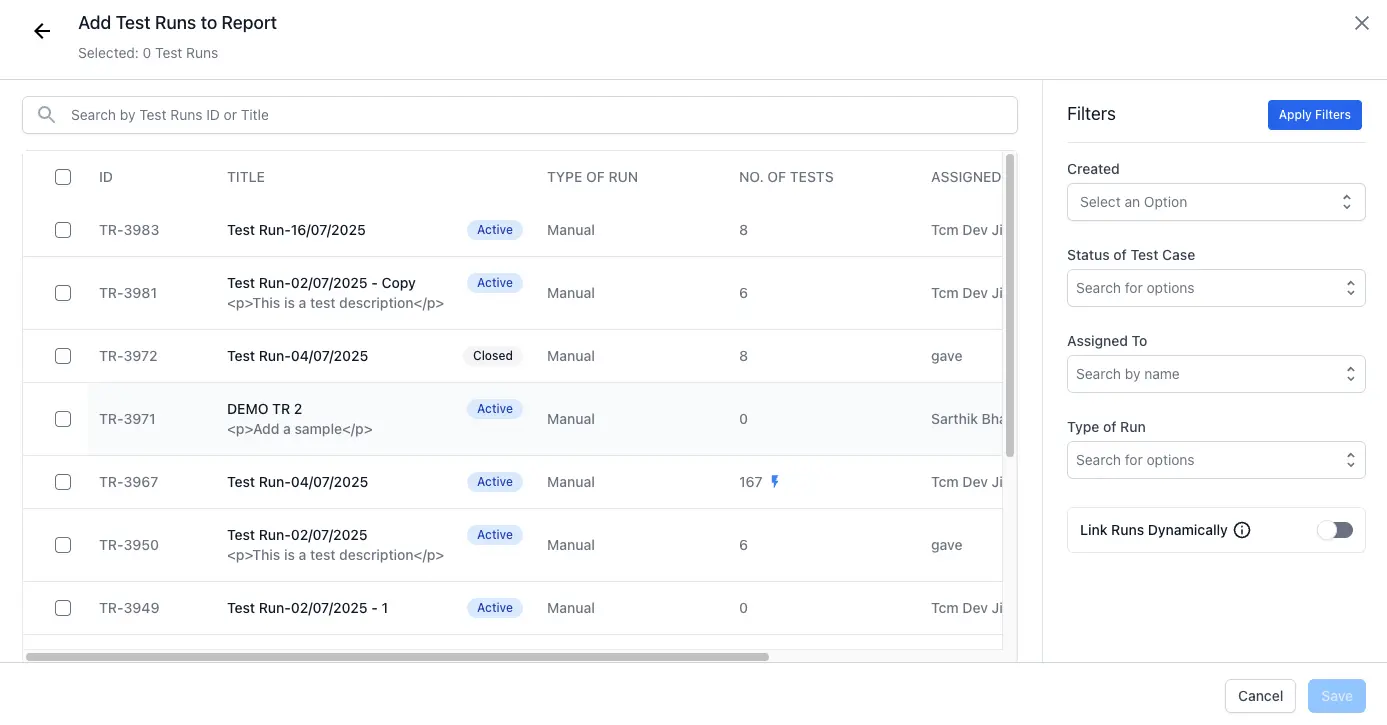Click info icon next to Link Runs Dynamically
1387x725 pixels.
point(1242,530)
